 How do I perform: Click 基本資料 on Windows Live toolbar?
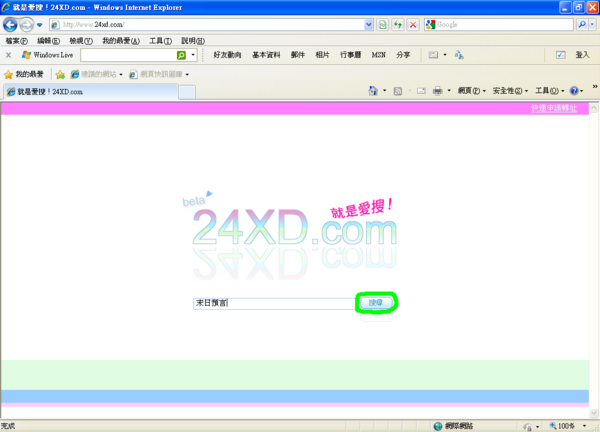[x=266, y=55]
